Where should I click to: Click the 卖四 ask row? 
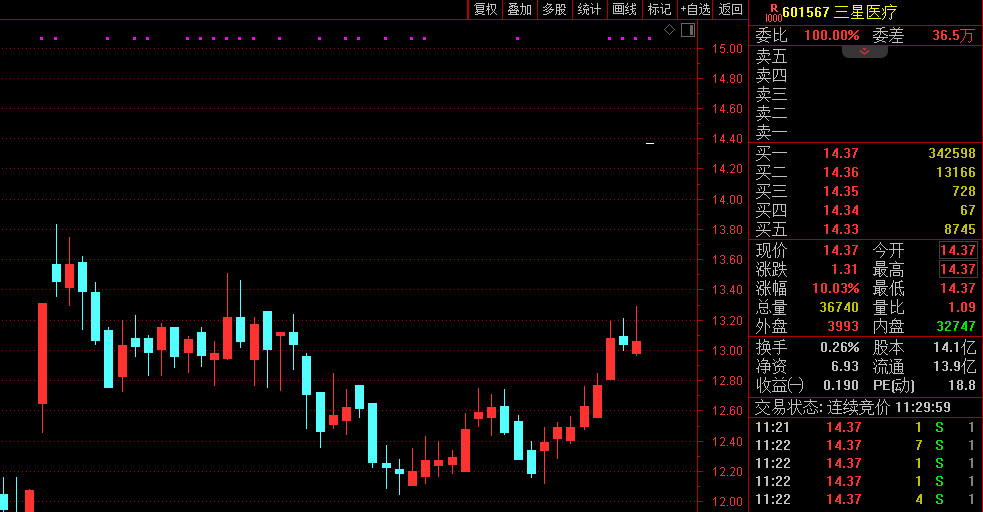[x=865, y=76]
